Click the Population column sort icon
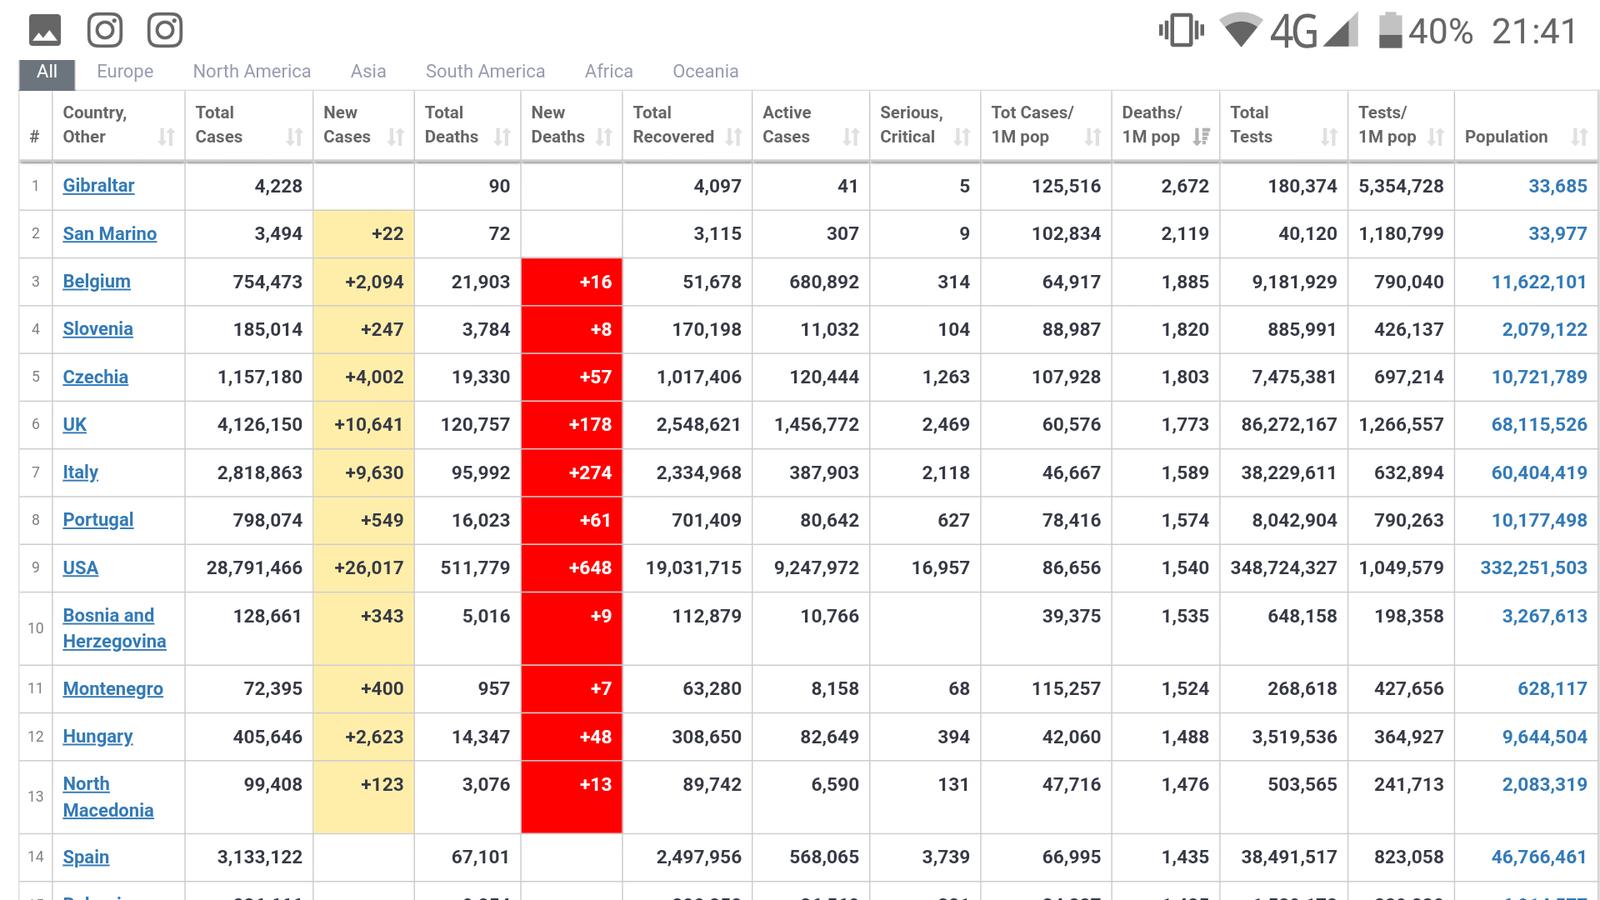1600x900 pixels. coord(1579,137)
